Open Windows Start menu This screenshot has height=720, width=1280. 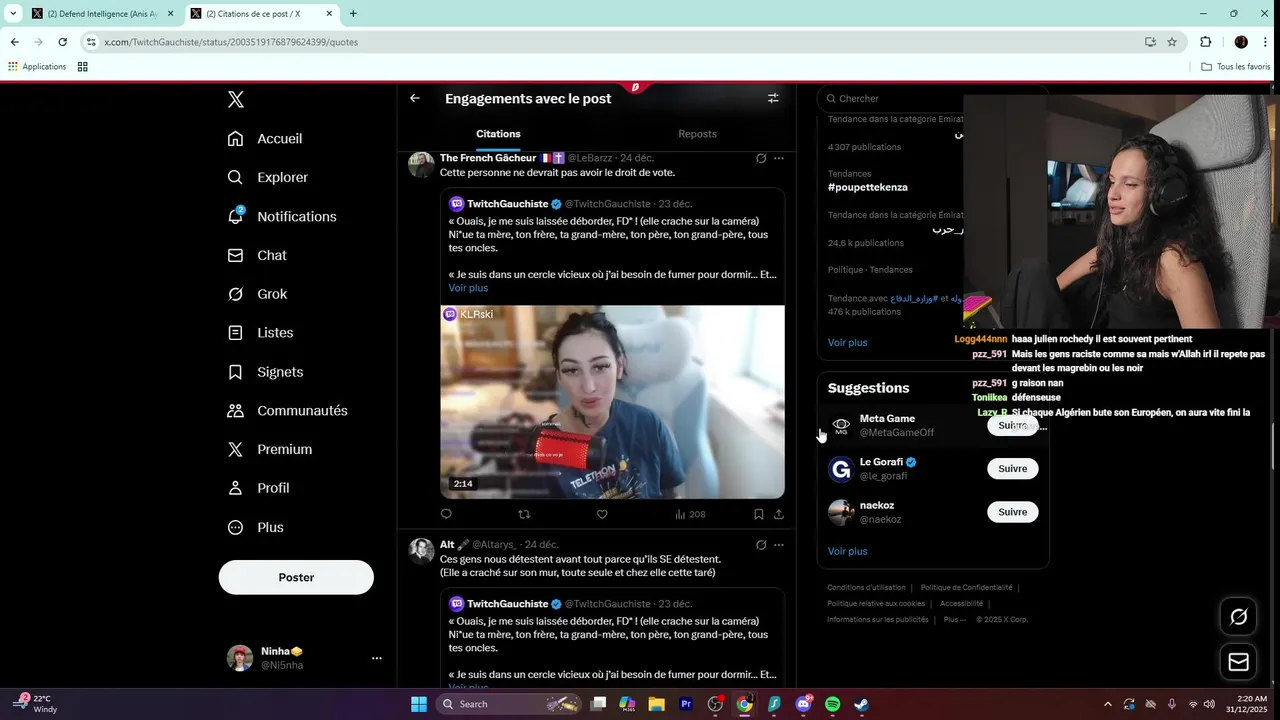[x=419, y=704]
